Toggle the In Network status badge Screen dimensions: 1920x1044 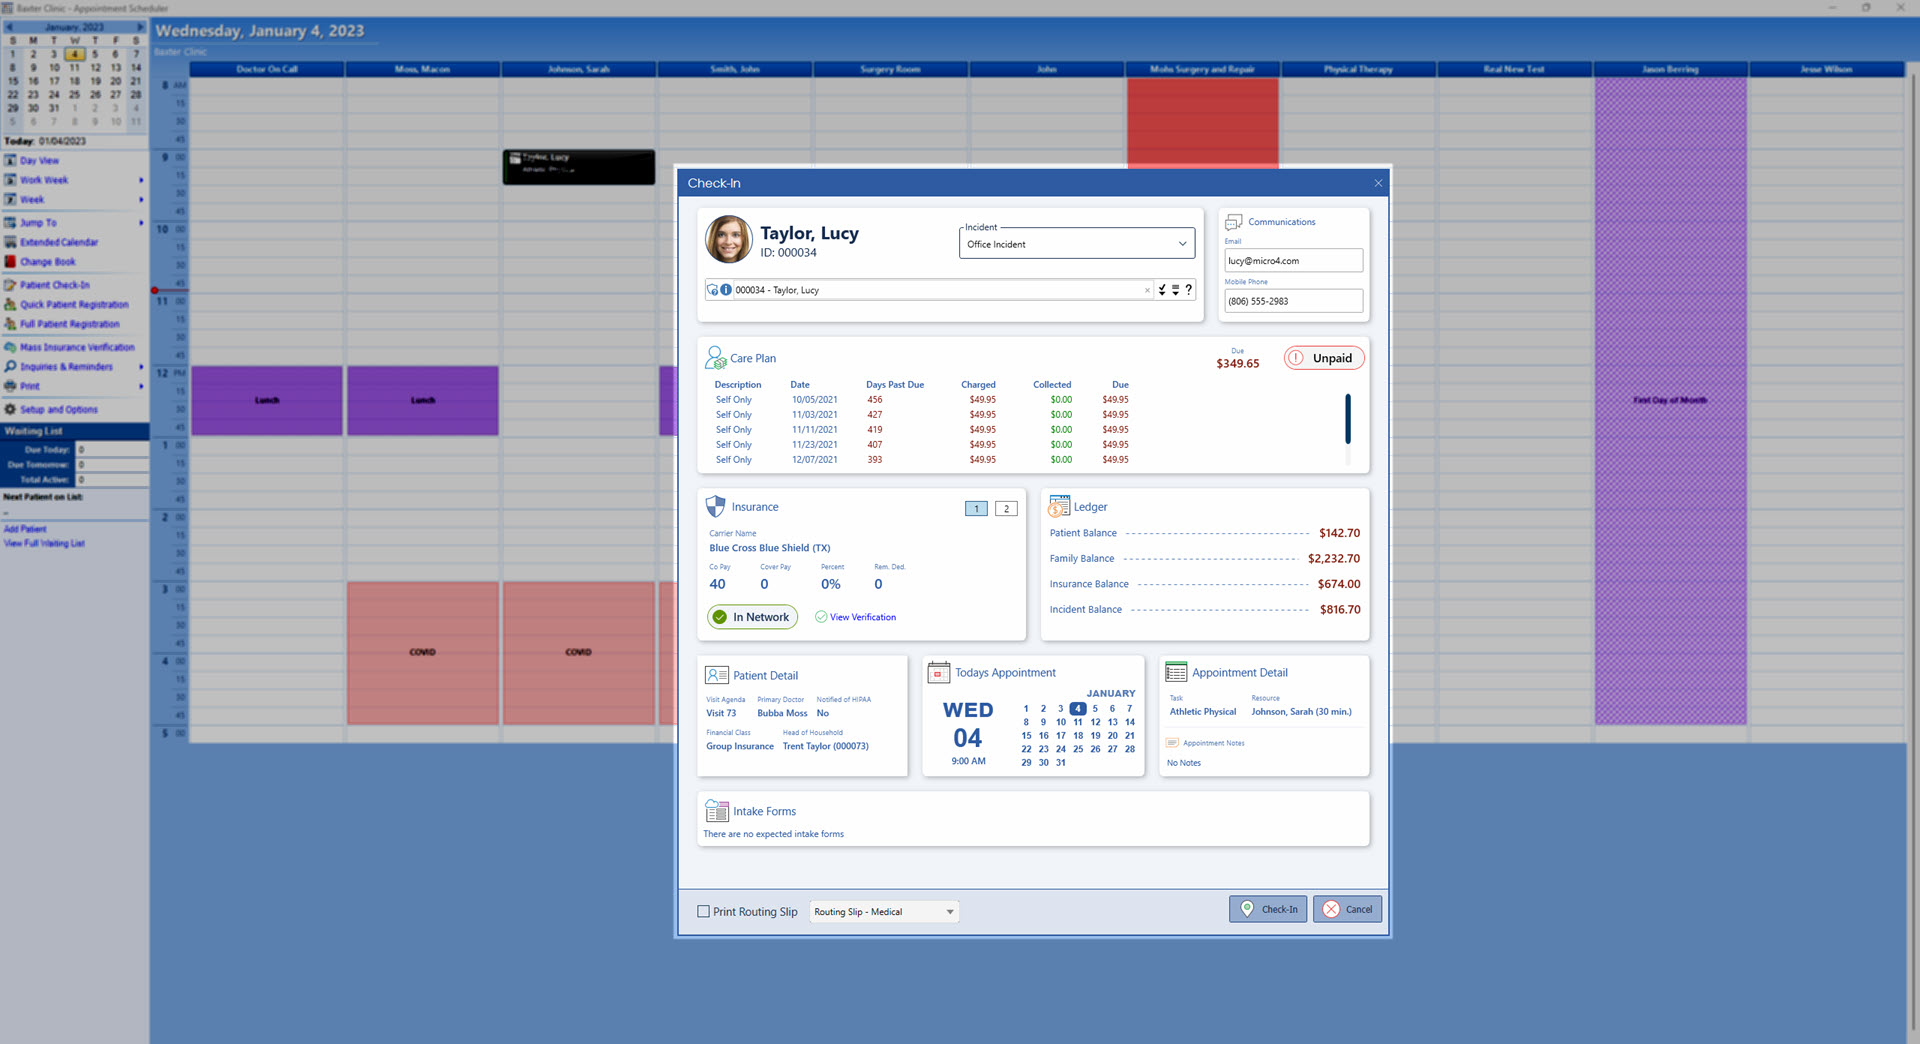(x=752, y=617)
